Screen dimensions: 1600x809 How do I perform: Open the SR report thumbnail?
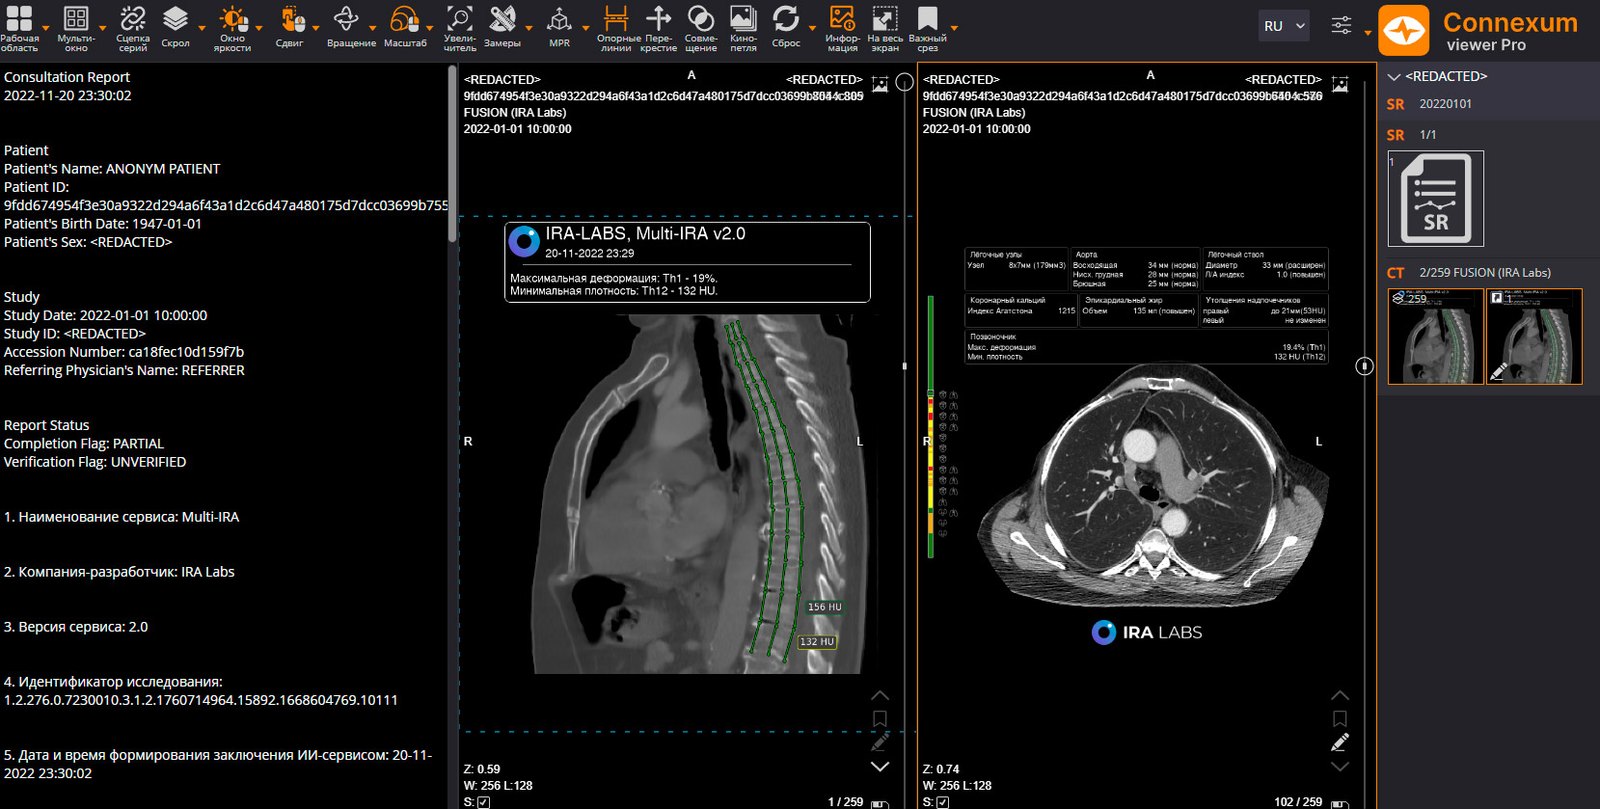pyautogui.click(x=1436, y=198)
